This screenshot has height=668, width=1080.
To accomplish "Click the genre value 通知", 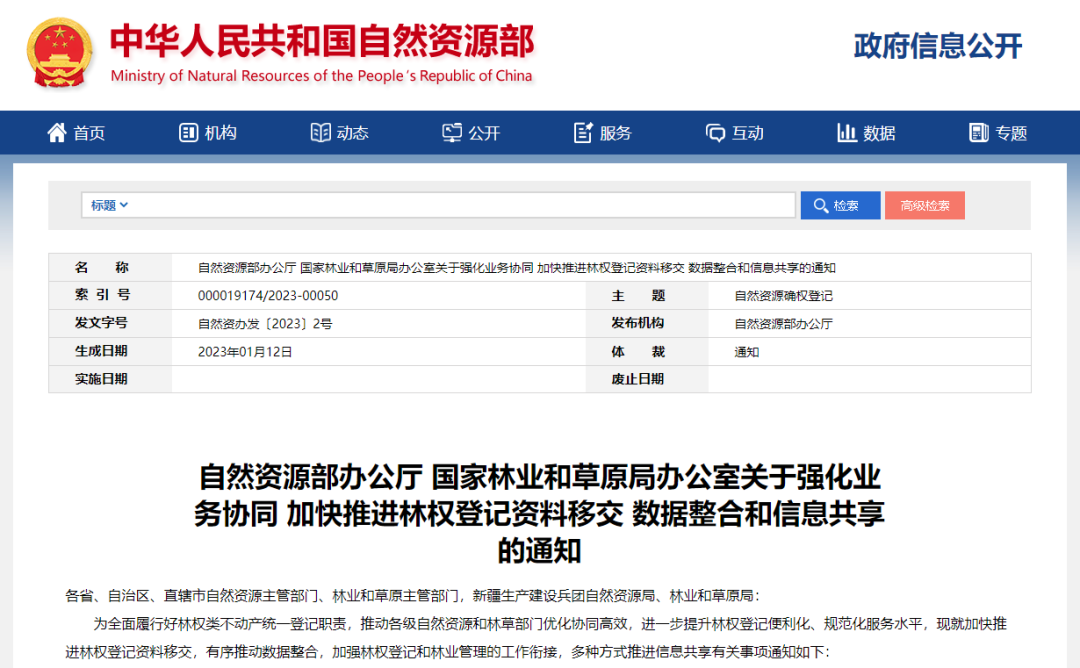I will [747, 352].
